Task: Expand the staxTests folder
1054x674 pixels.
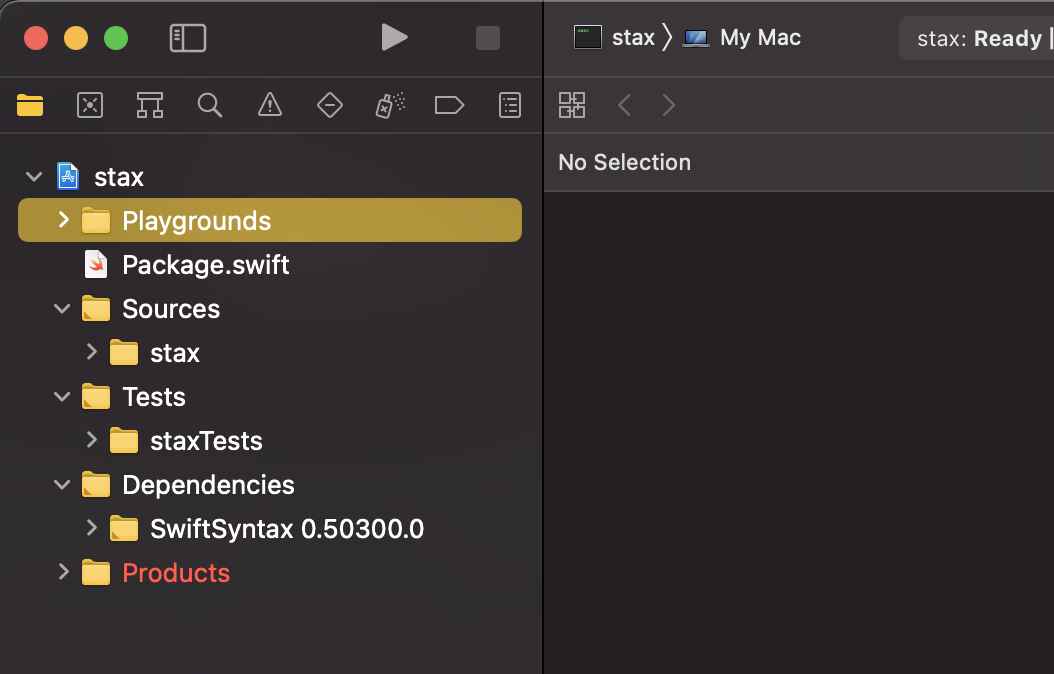Action: click(x=92, y=440)
